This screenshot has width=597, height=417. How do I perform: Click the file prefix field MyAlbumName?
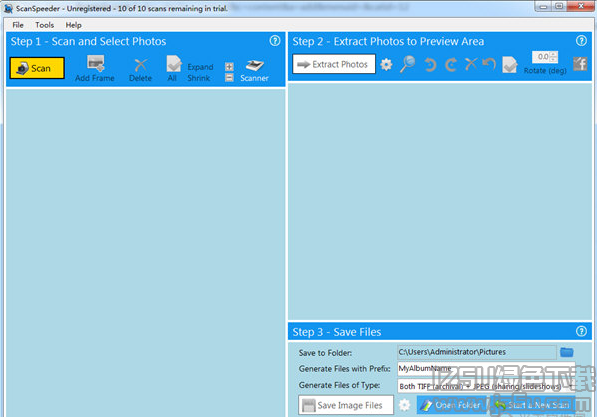click(x=486, y=369)
